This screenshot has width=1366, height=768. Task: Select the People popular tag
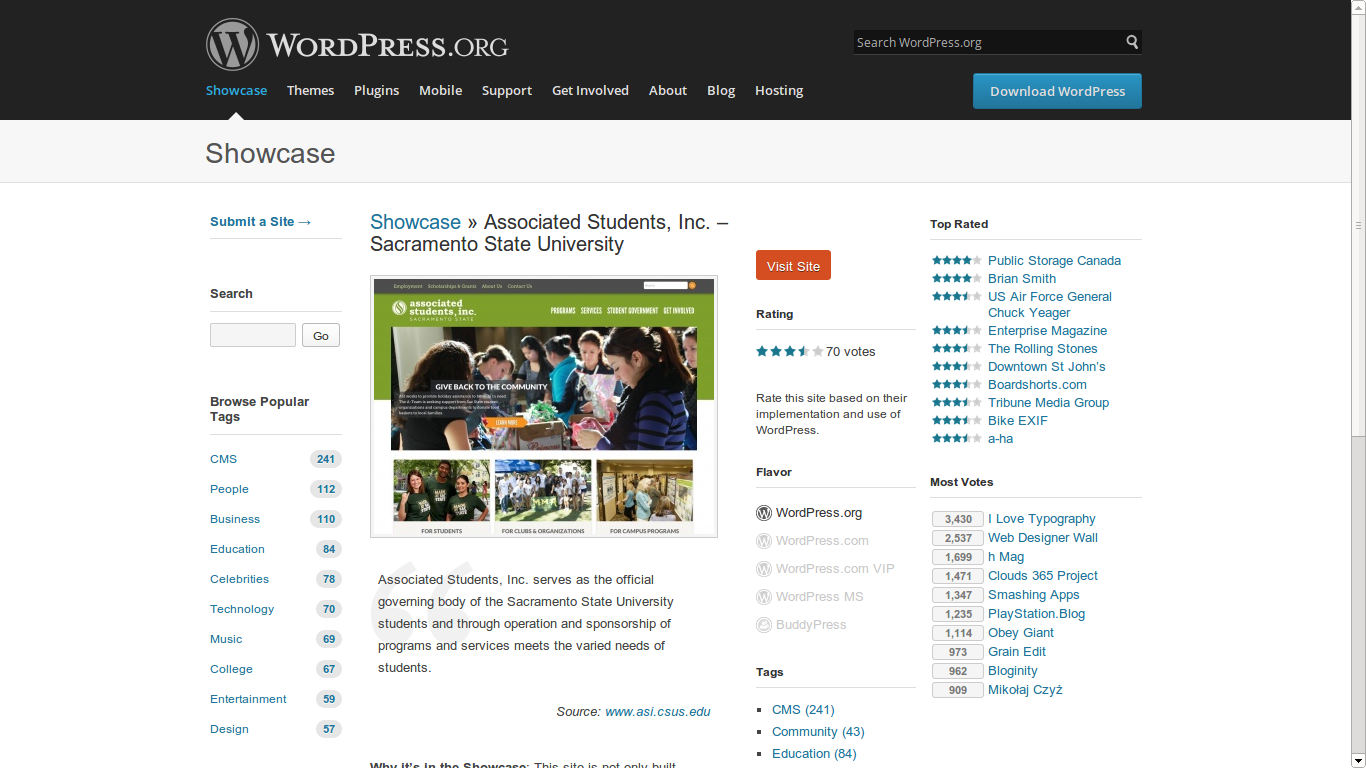click(229, 489)
